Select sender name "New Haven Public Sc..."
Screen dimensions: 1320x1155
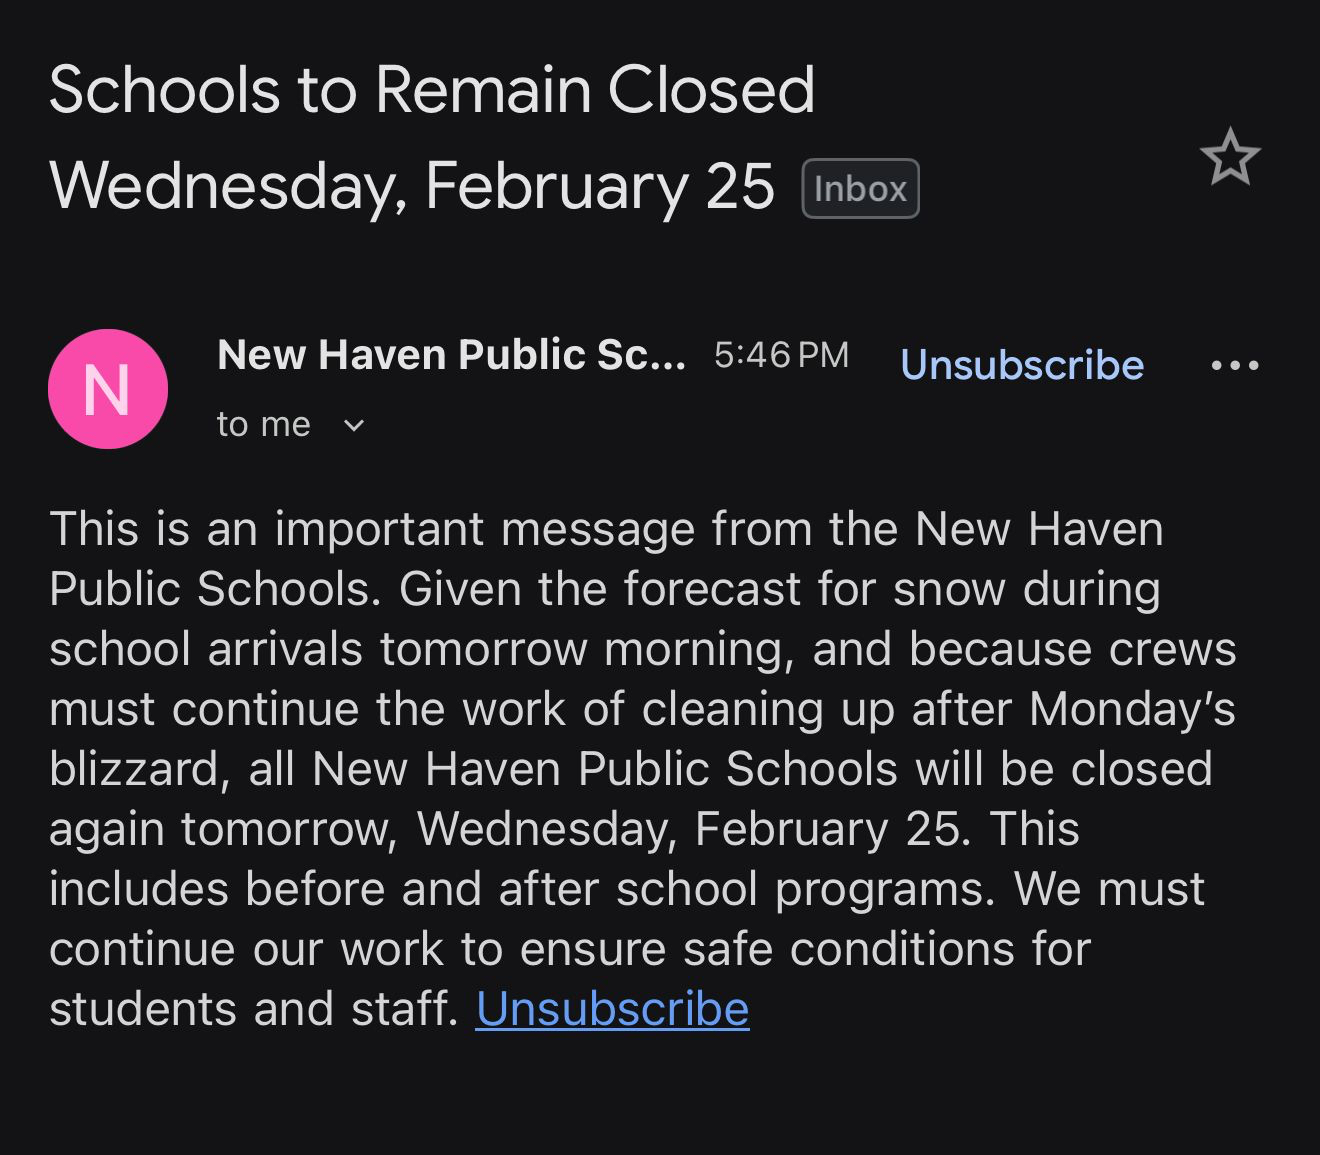coord(451,355)
